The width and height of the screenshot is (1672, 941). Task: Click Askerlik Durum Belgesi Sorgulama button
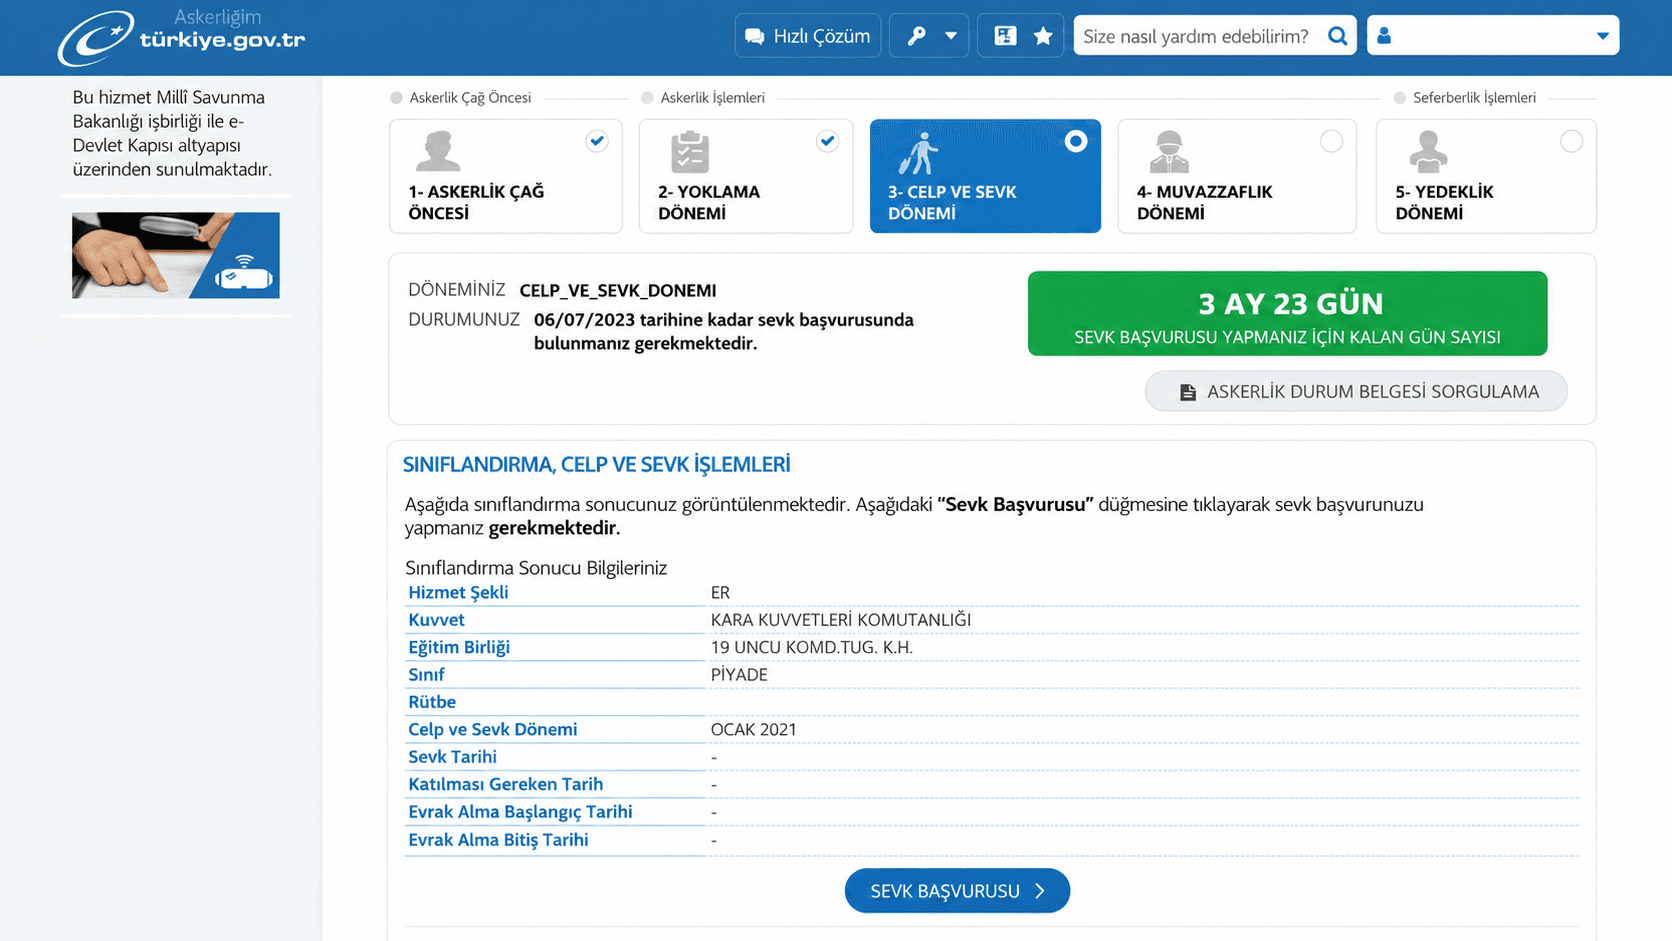tap(1356, 391)
